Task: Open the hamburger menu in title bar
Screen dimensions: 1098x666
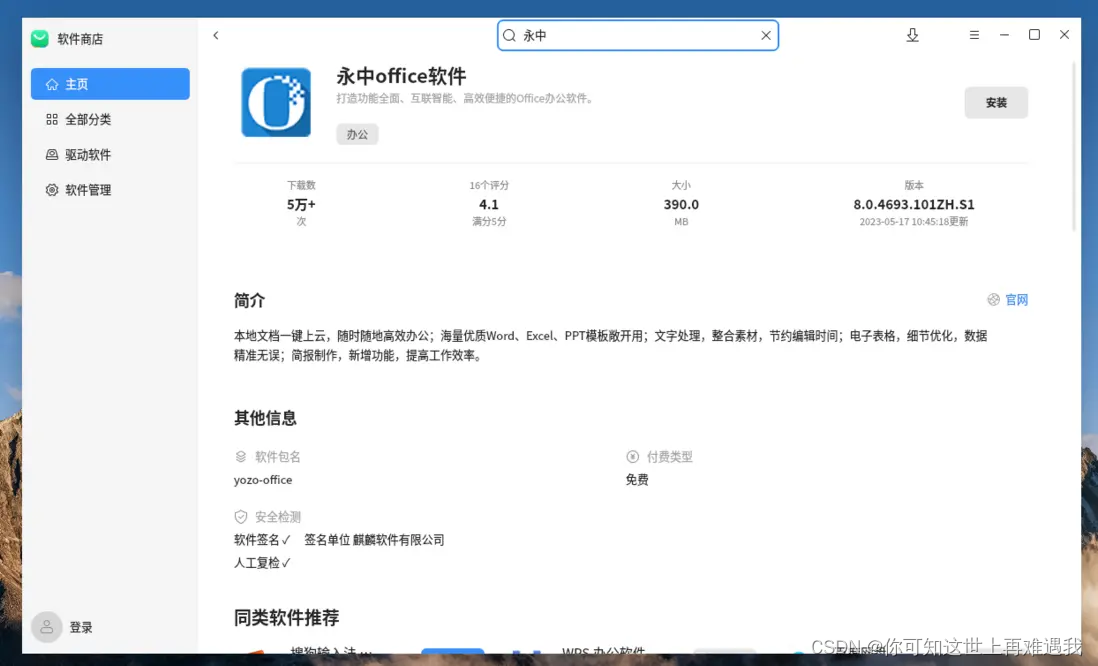Action: point(974,35)
